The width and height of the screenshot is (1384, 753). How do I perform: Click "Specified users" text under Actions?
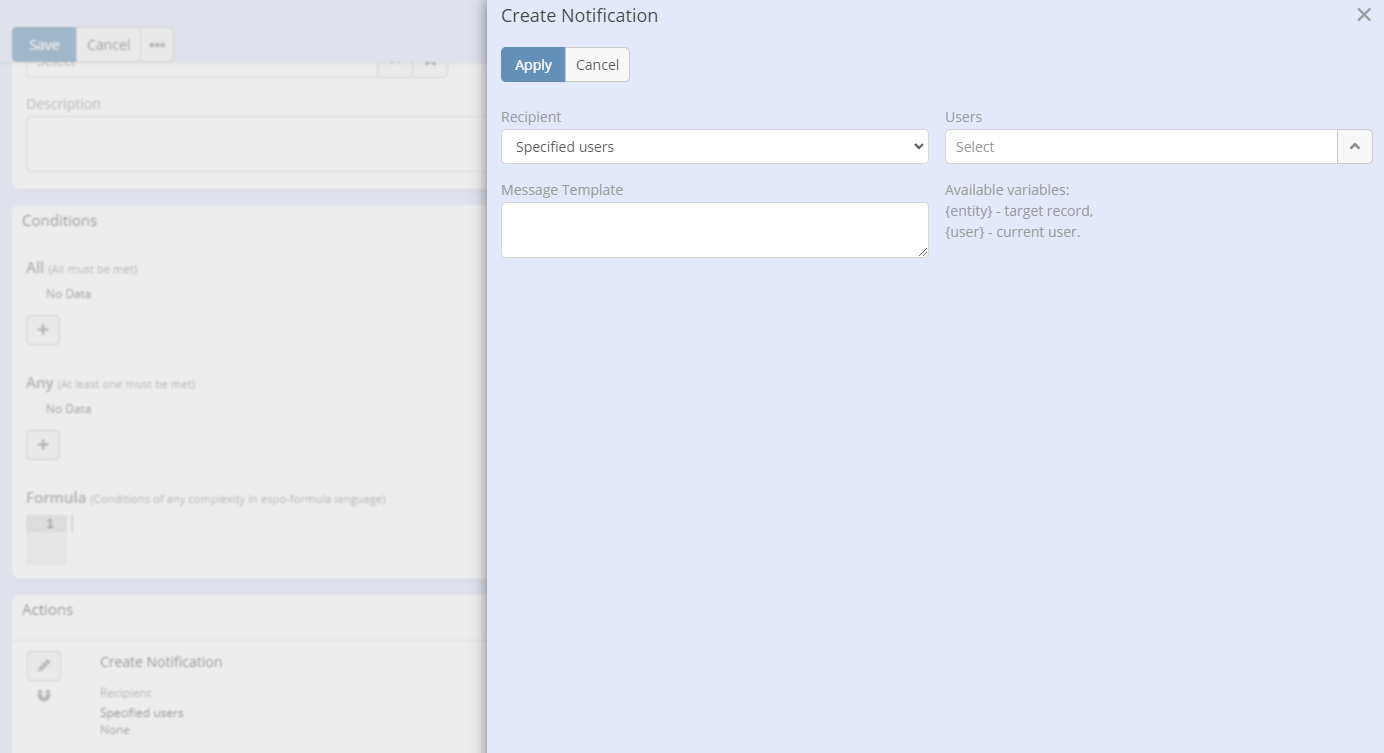click(142, 713)
